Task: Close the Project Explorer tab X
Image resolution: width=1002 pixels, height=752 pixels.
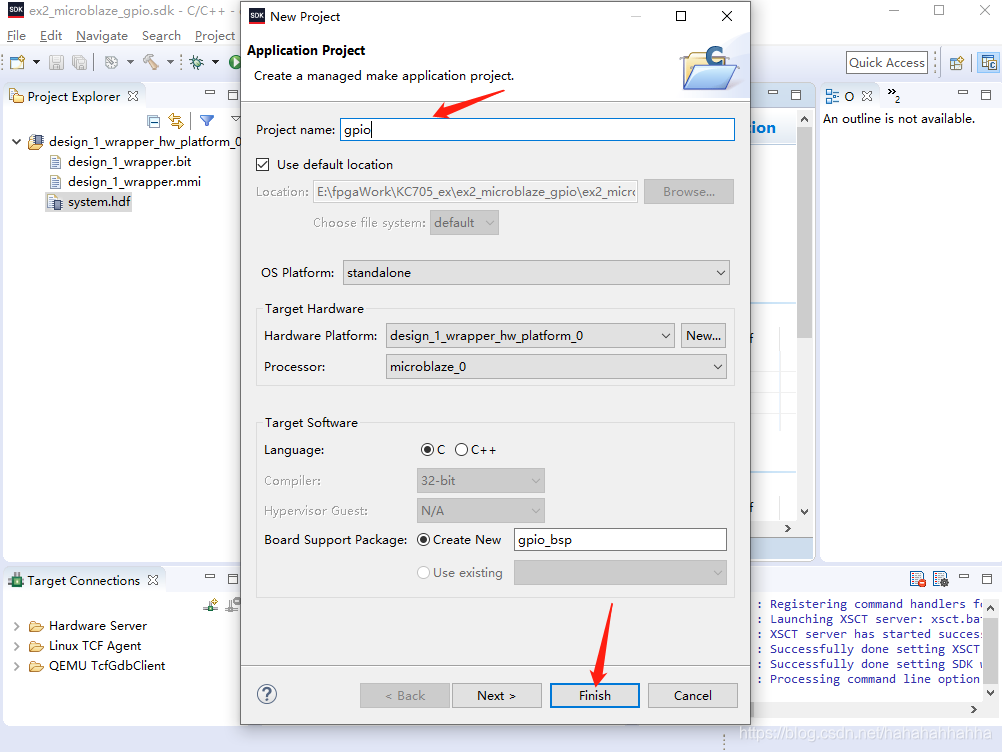Action: tap(133, 96)
